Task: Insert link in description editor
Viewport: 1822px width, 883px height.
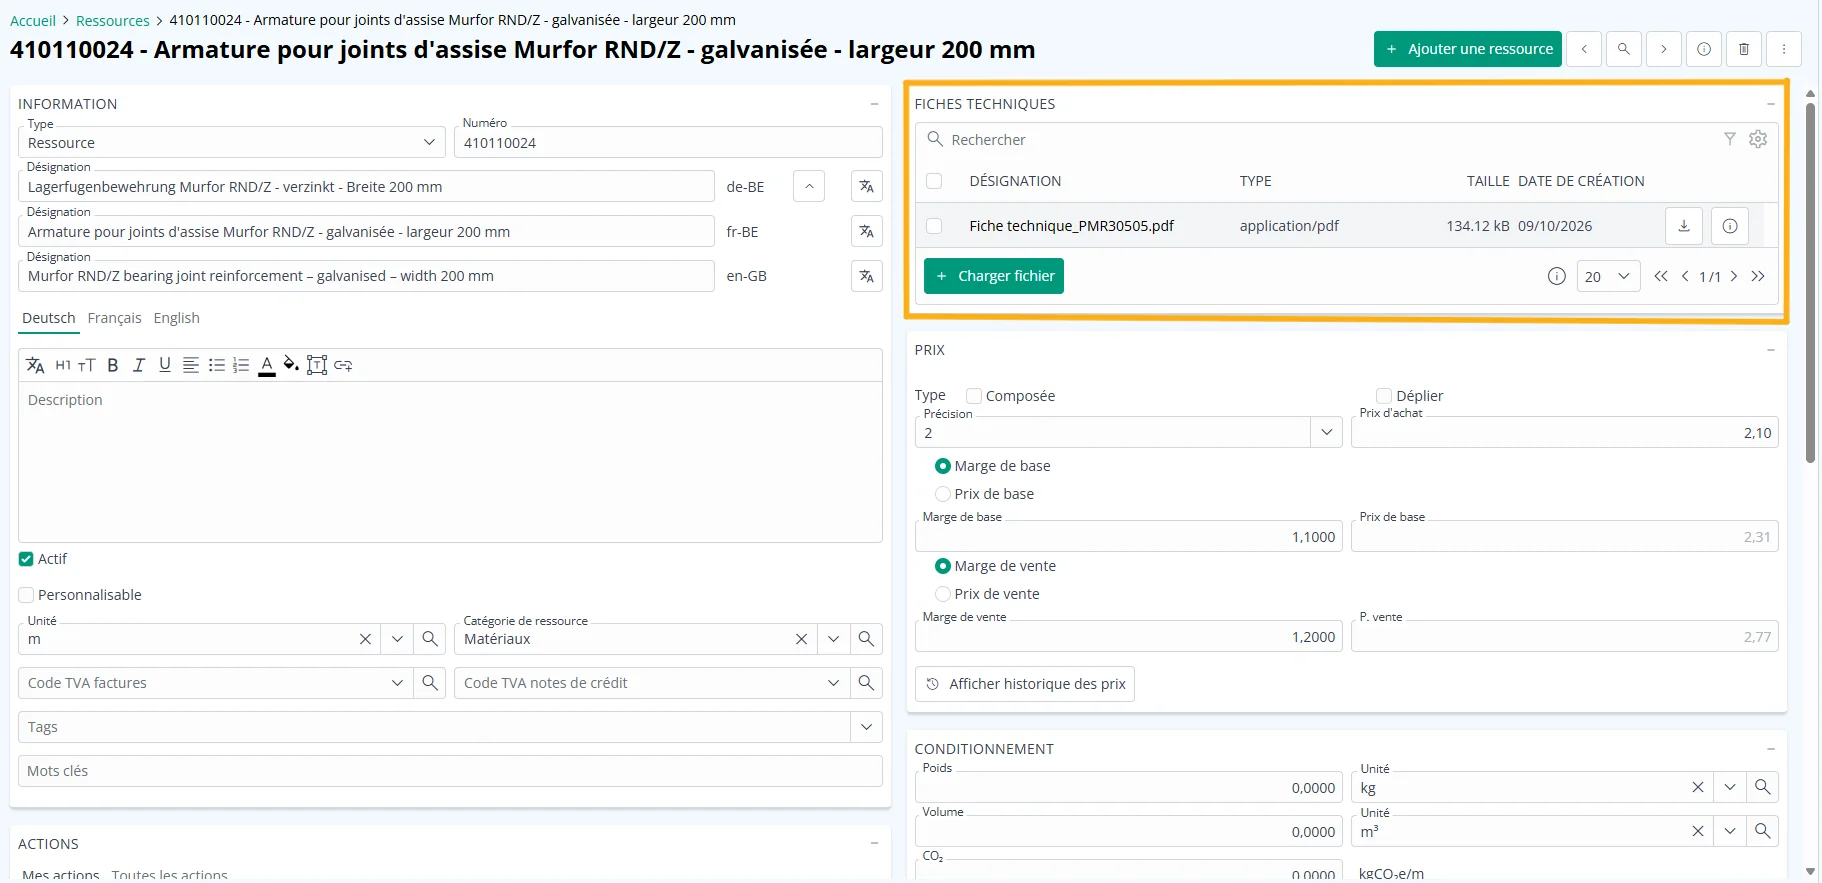Action: [343, 365]
